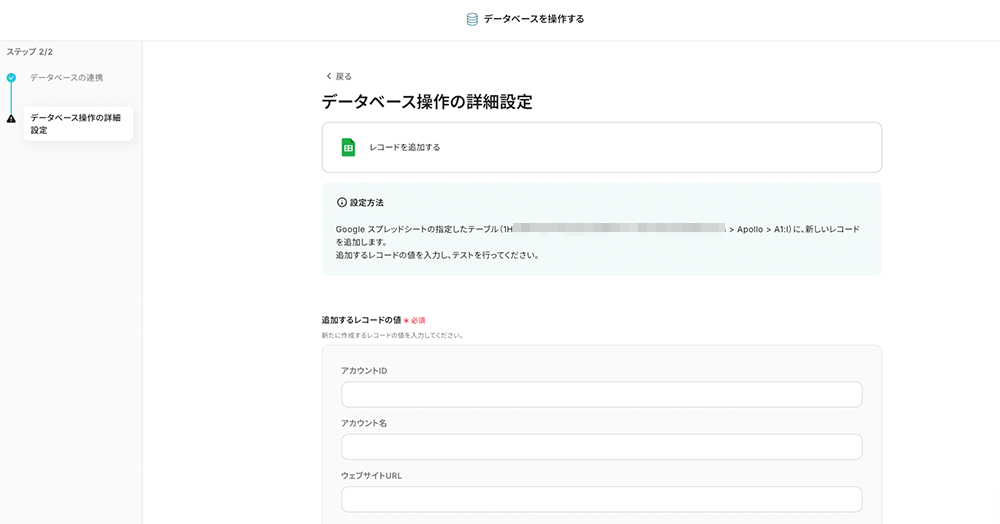1000x524 pixels.
Task: Click the back chevron arrow icon
Action: pyautogui.click(x=328, y=76)
